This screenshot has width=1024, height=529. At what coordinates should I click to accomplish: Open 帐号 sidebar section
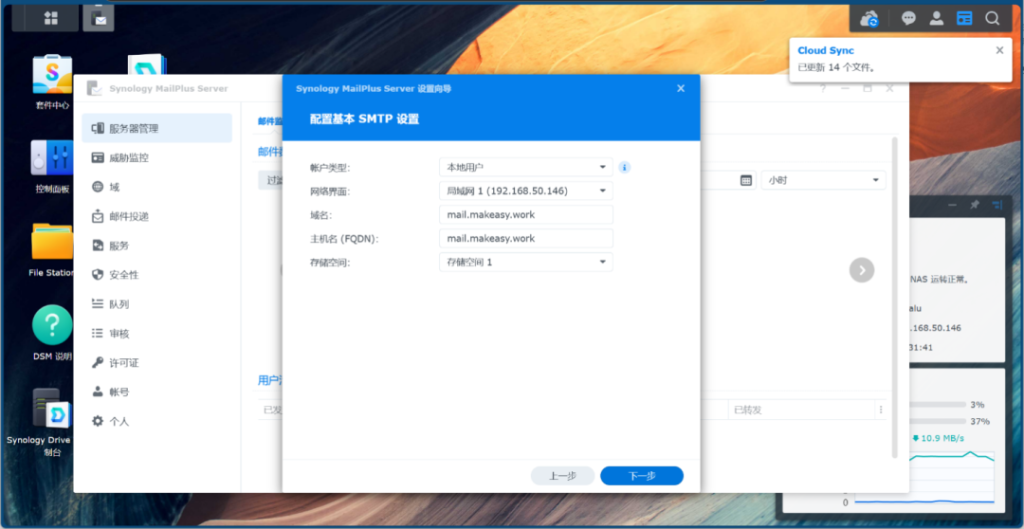(x=157, y=392)
